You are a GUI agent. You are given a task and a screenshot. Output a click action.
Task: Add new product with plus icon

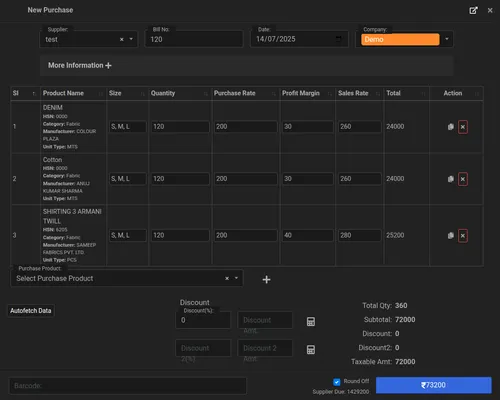266,280
